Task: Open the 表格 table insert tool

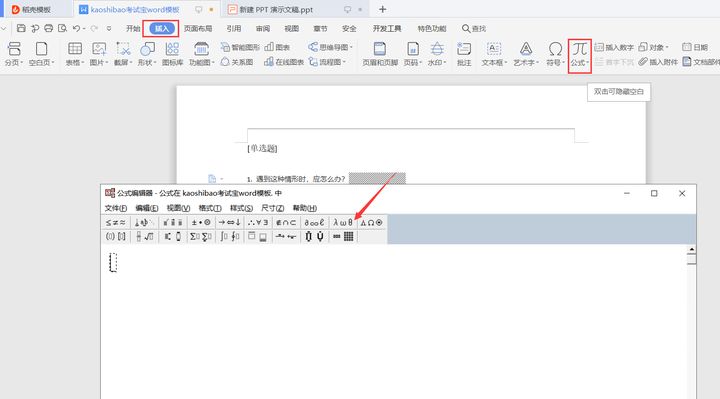Action: (x=74, y=54)
